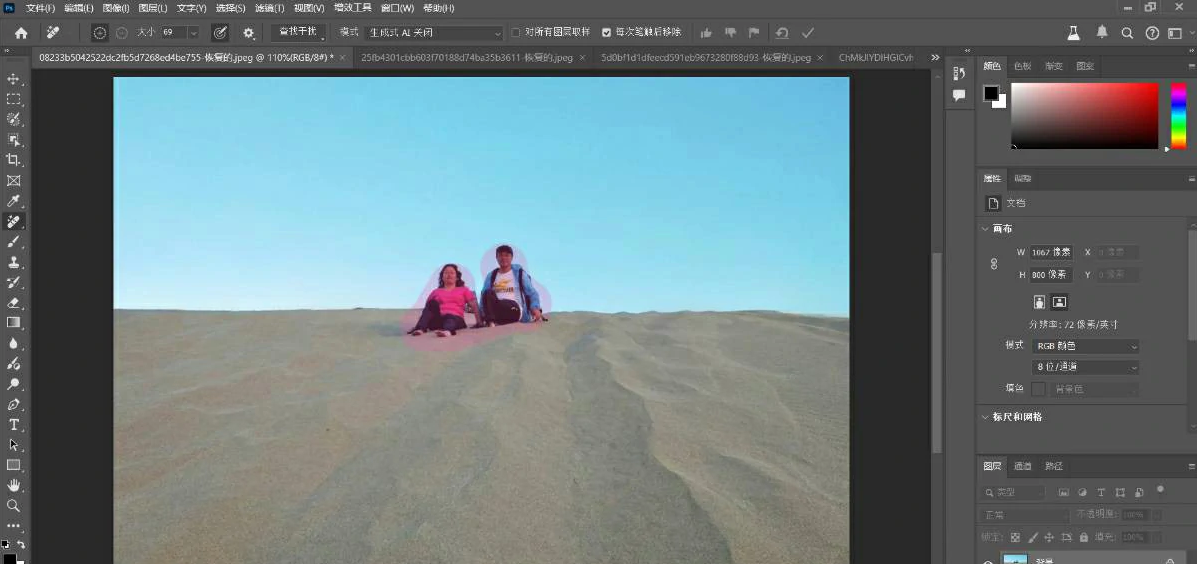Switch to the 通道 tab
1197x564 pixels.
pyautogui.click(x=1023, y=466)
